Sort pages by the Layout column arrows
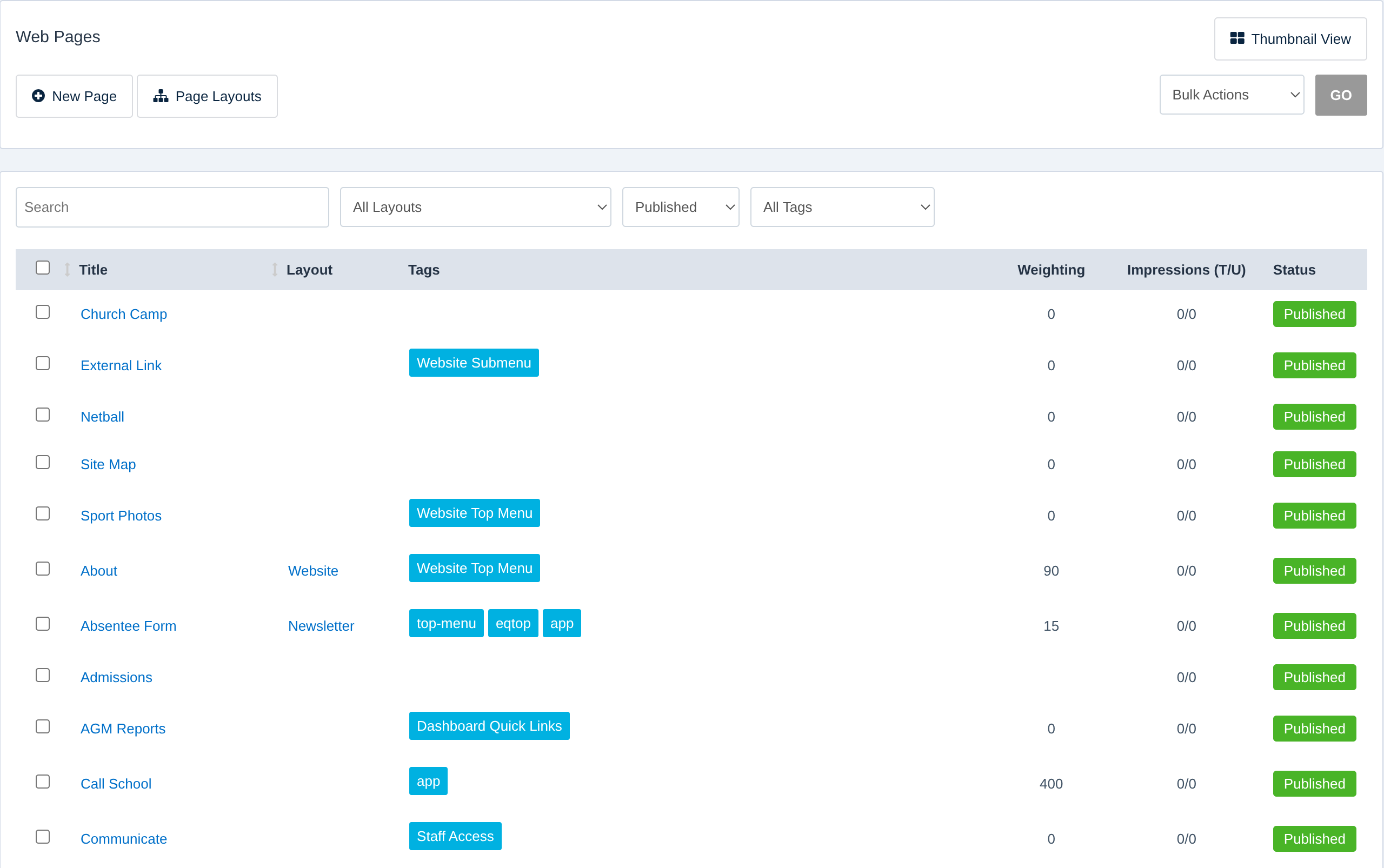The height and width of the screenshot is (868, 1384). coord(275,270)
